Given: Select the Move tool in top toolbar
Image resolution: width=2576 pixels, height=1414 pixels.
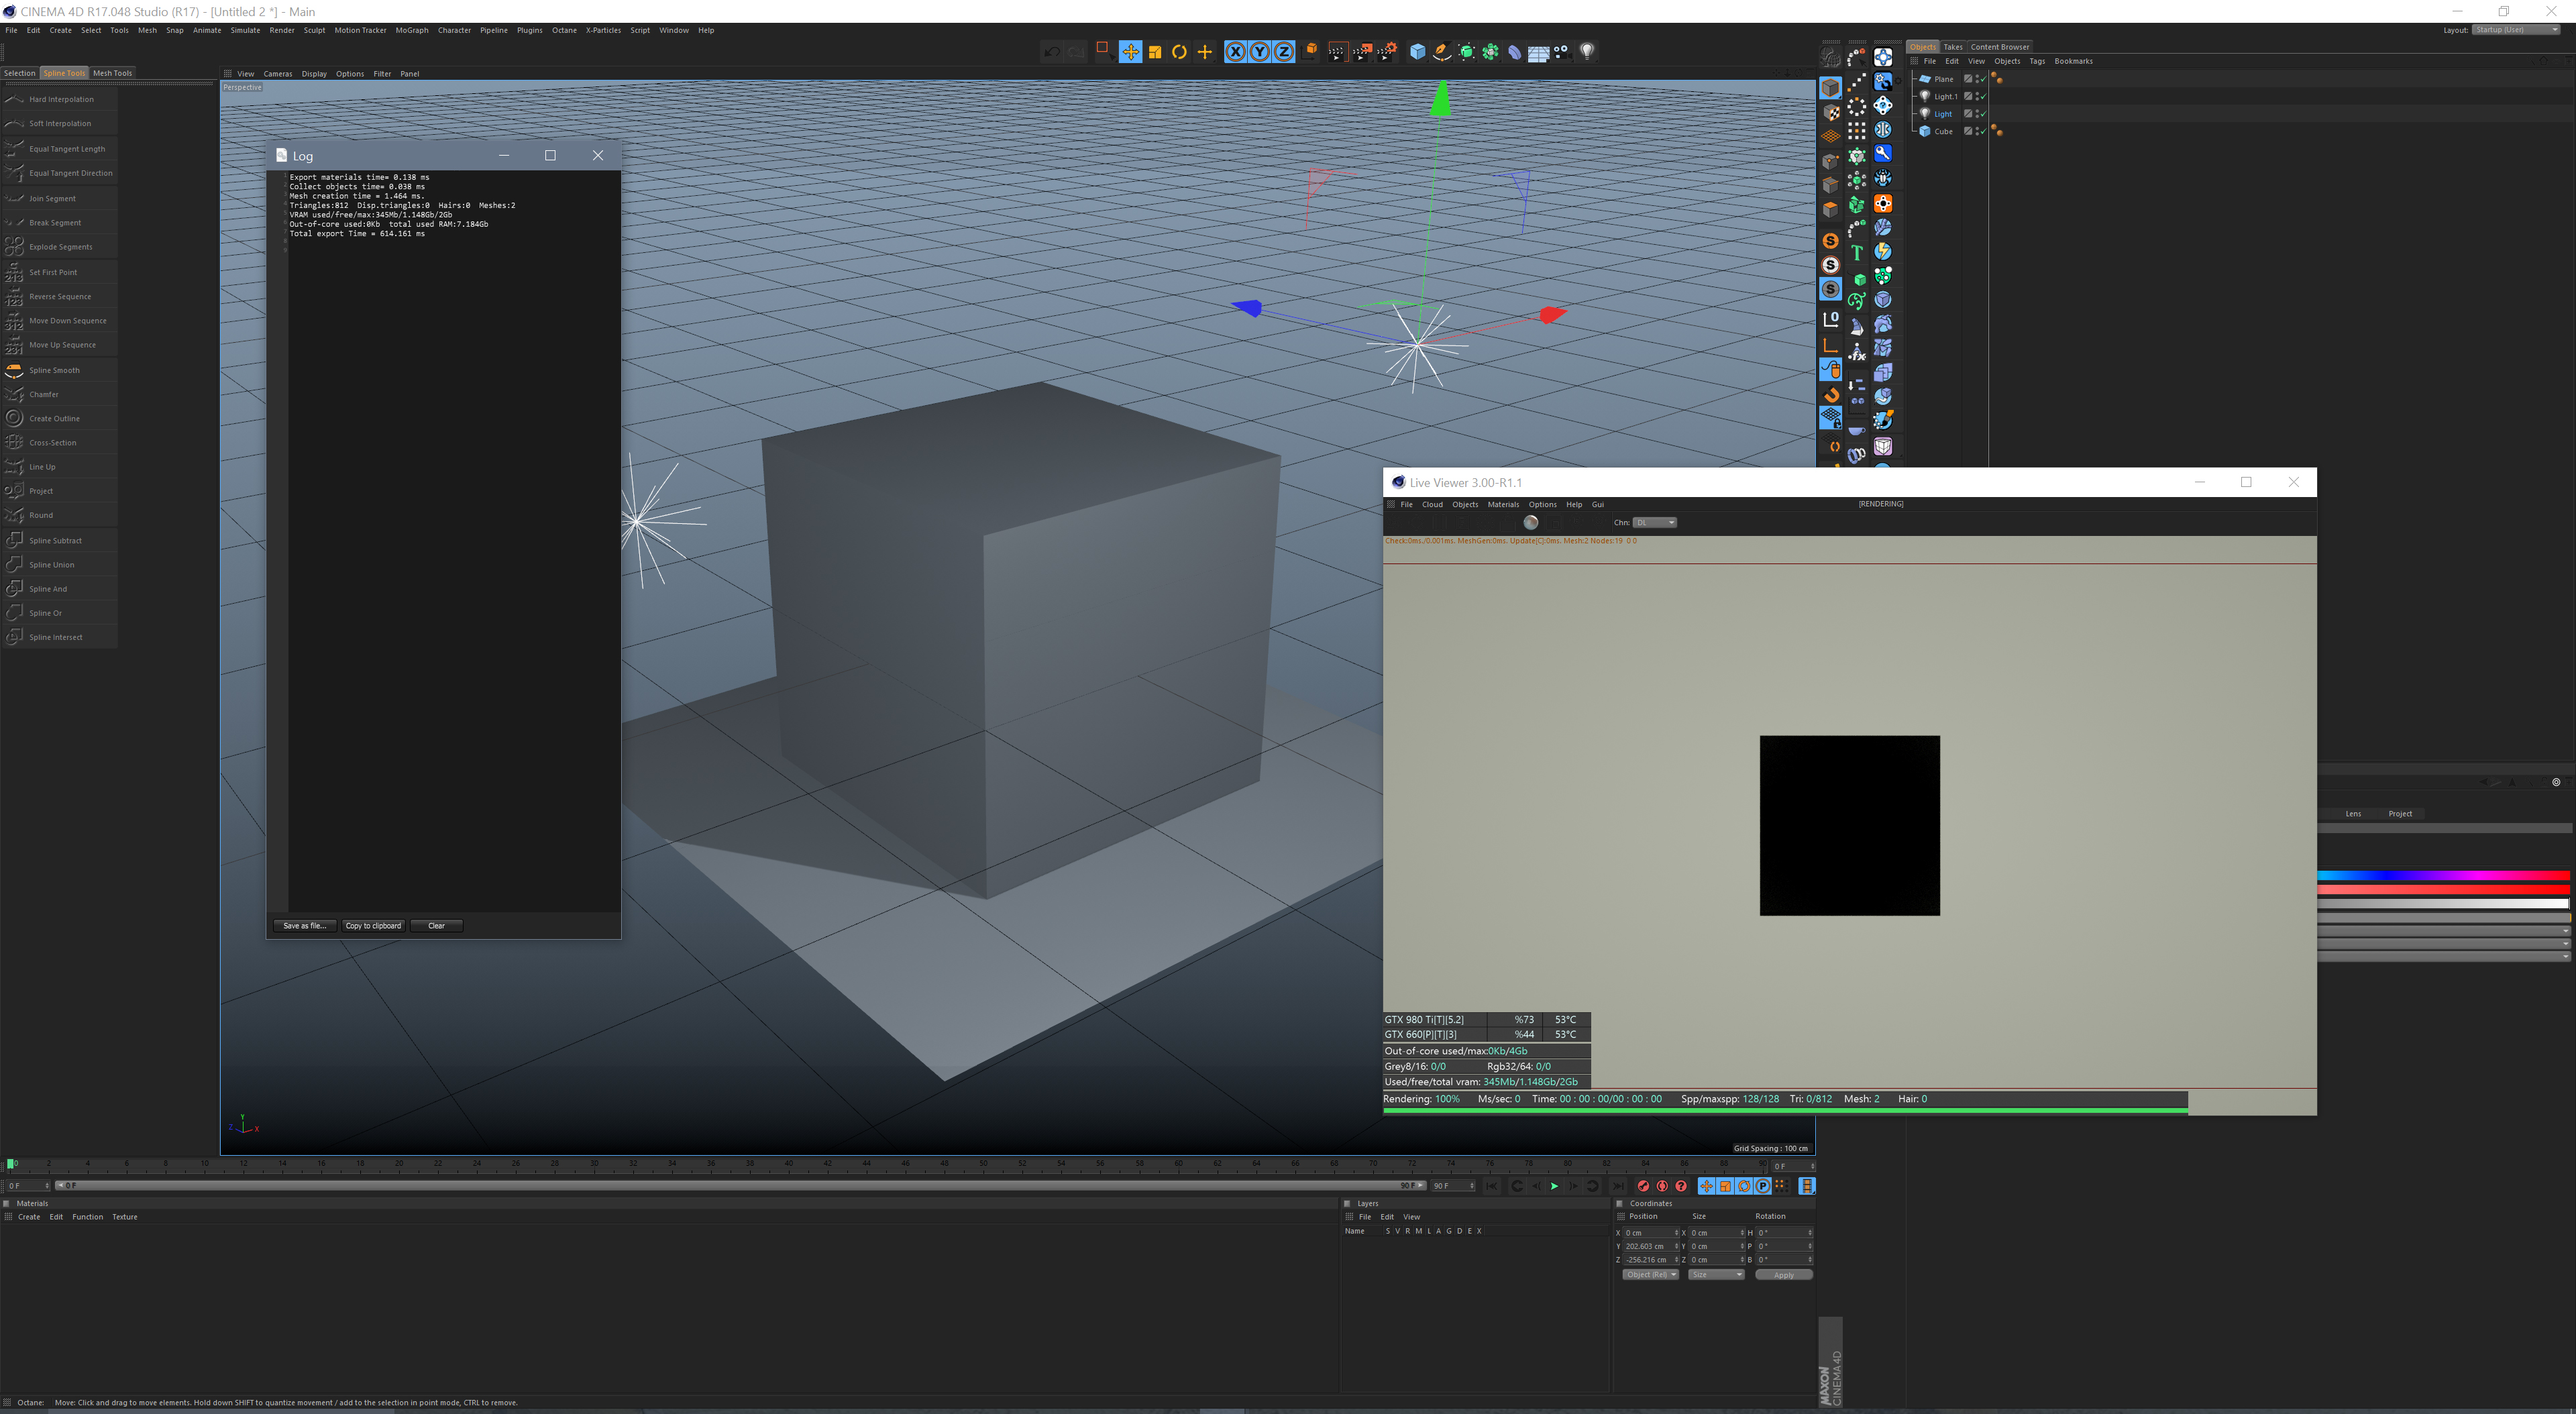Looking at the screenshot, I should click(x=1130, y=52).
